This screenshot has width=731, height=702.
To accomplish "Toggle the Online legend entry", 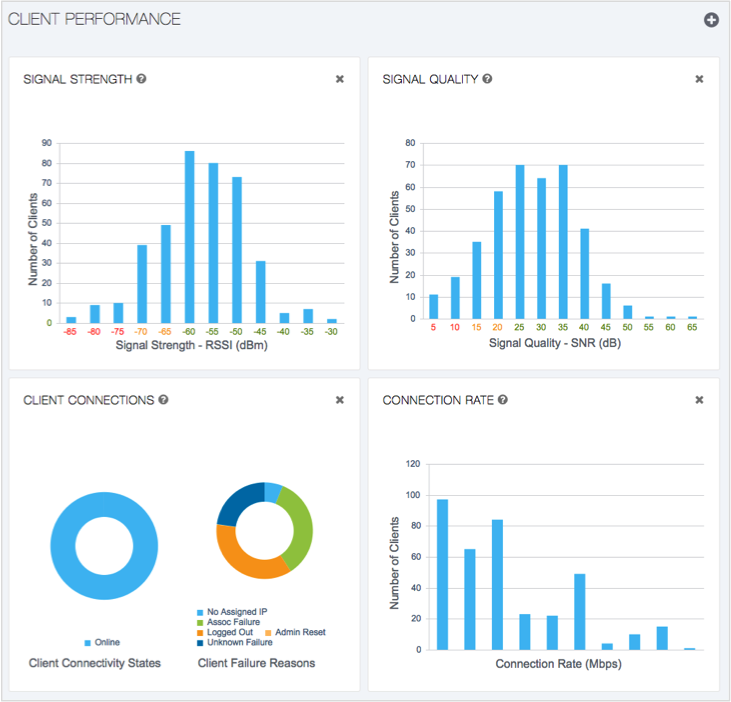I will [x=105, y=642].
